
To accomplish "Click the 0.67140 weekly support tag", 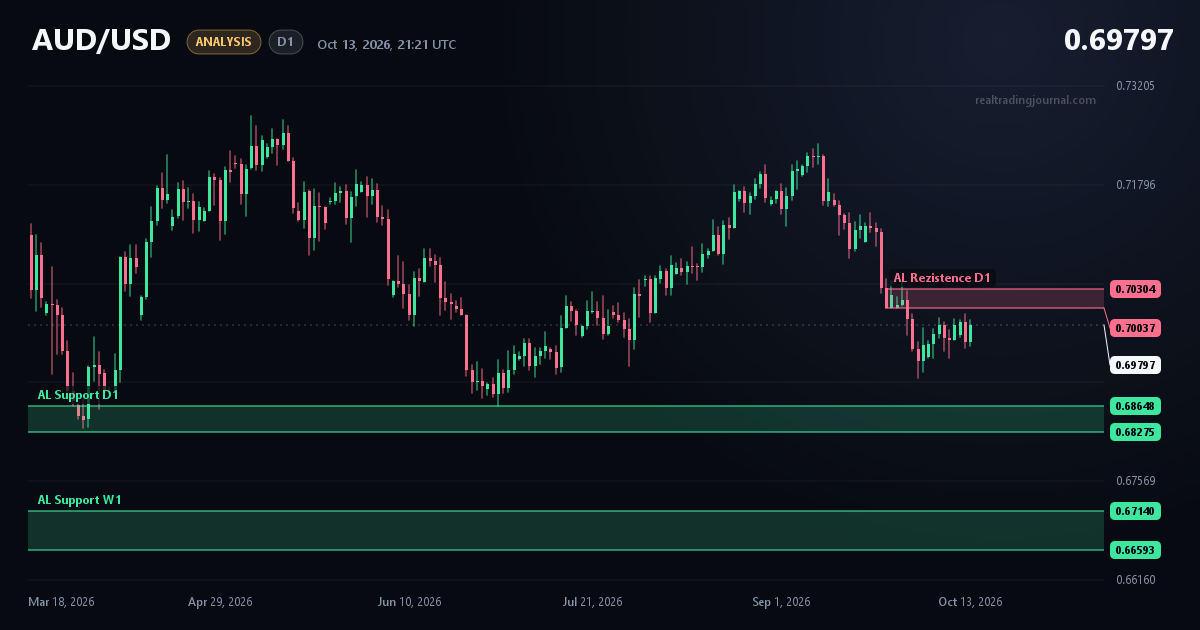I will pyautogui.click(x=1136, y=511).
